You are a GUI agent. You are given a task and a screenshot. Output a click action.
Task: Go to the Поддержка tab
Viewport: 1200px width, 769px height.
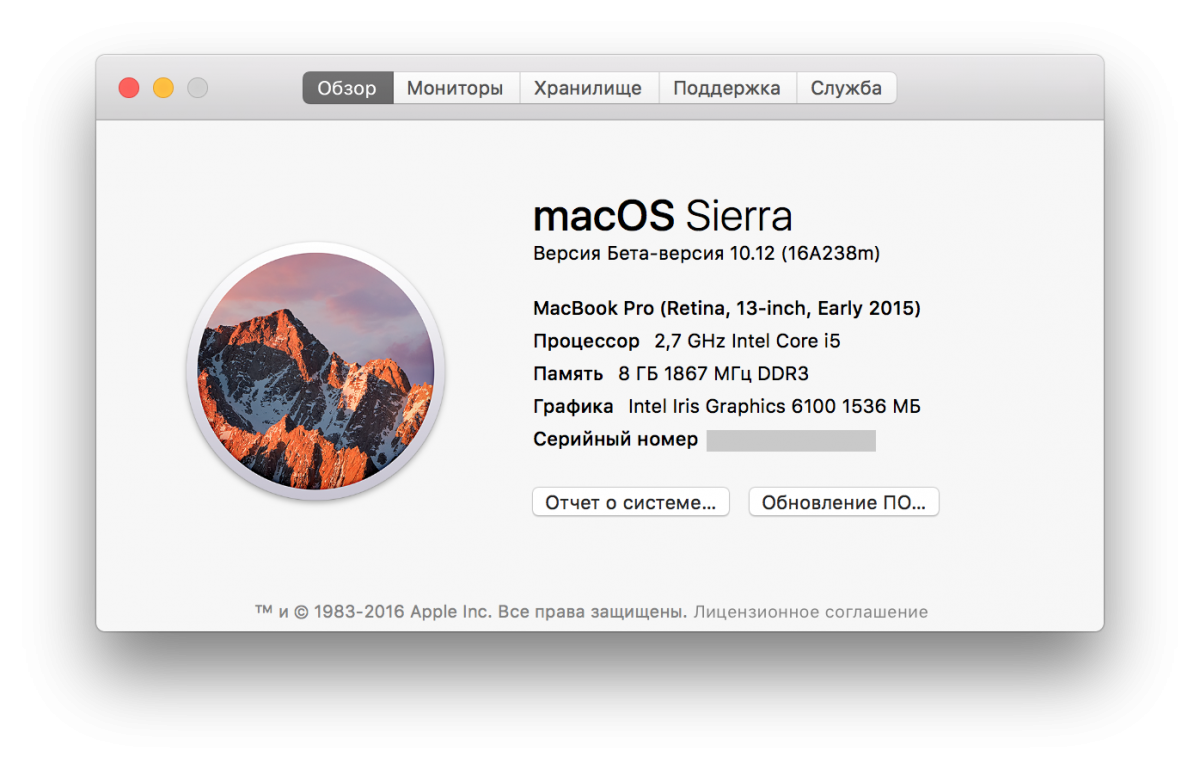coord(727,88)
